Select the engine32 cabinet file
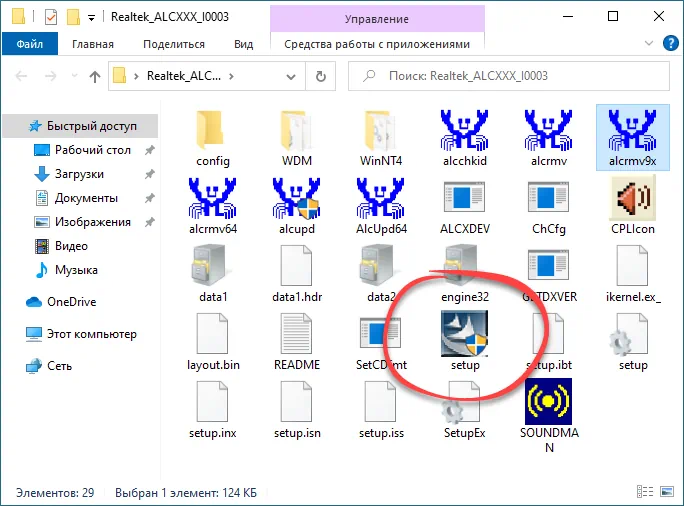The width and height of the screenshot is (684, 506). [465, 274]
